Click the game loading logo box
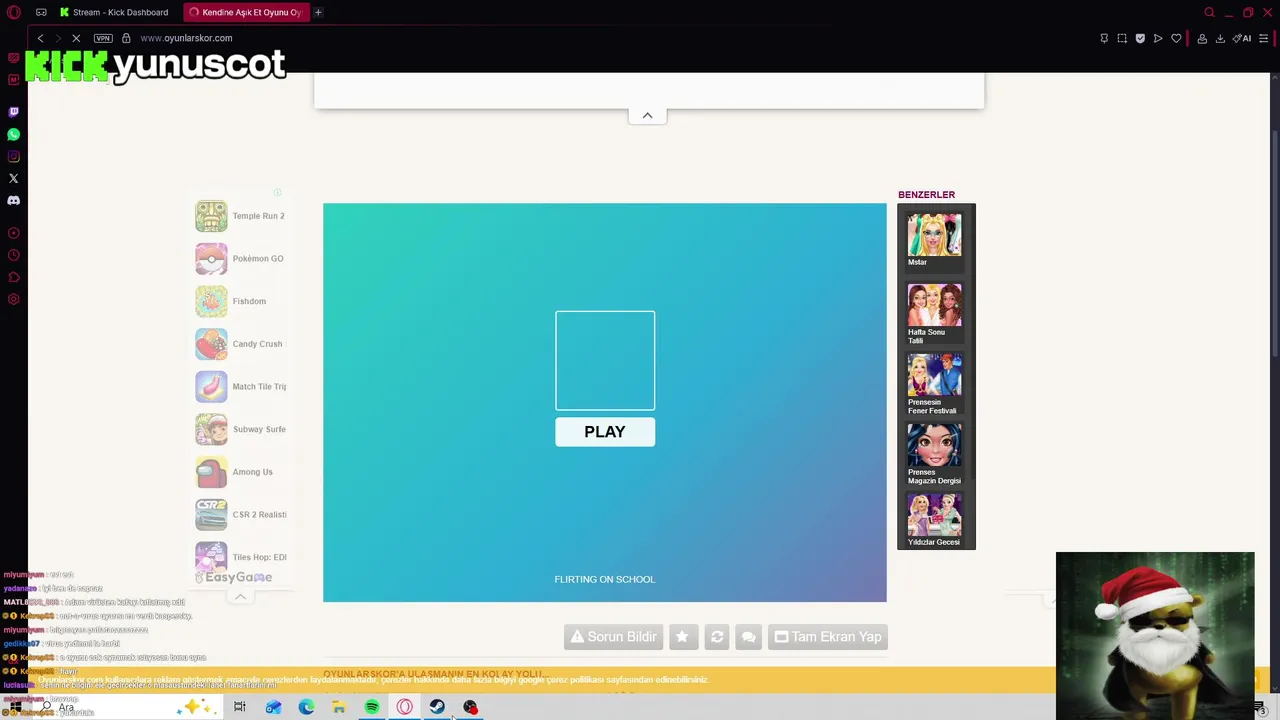This screenshot has width=1280, height=720. [605, 360]
